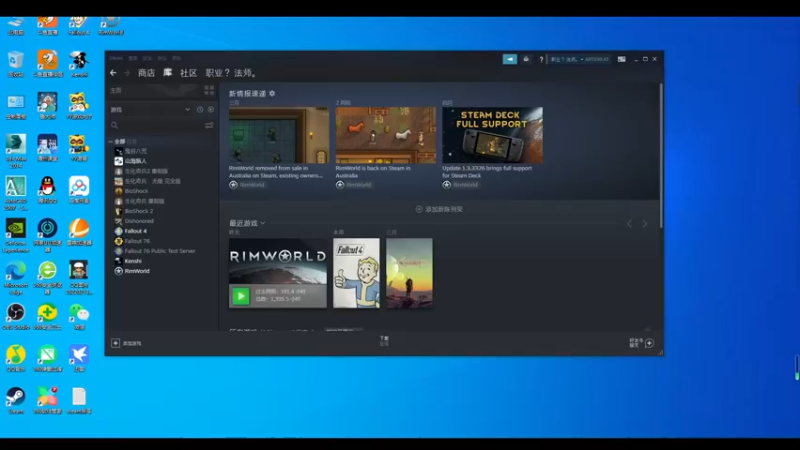800x450 pixels.
Task: Open the 商店 store tab
Action: coord(146,73)
